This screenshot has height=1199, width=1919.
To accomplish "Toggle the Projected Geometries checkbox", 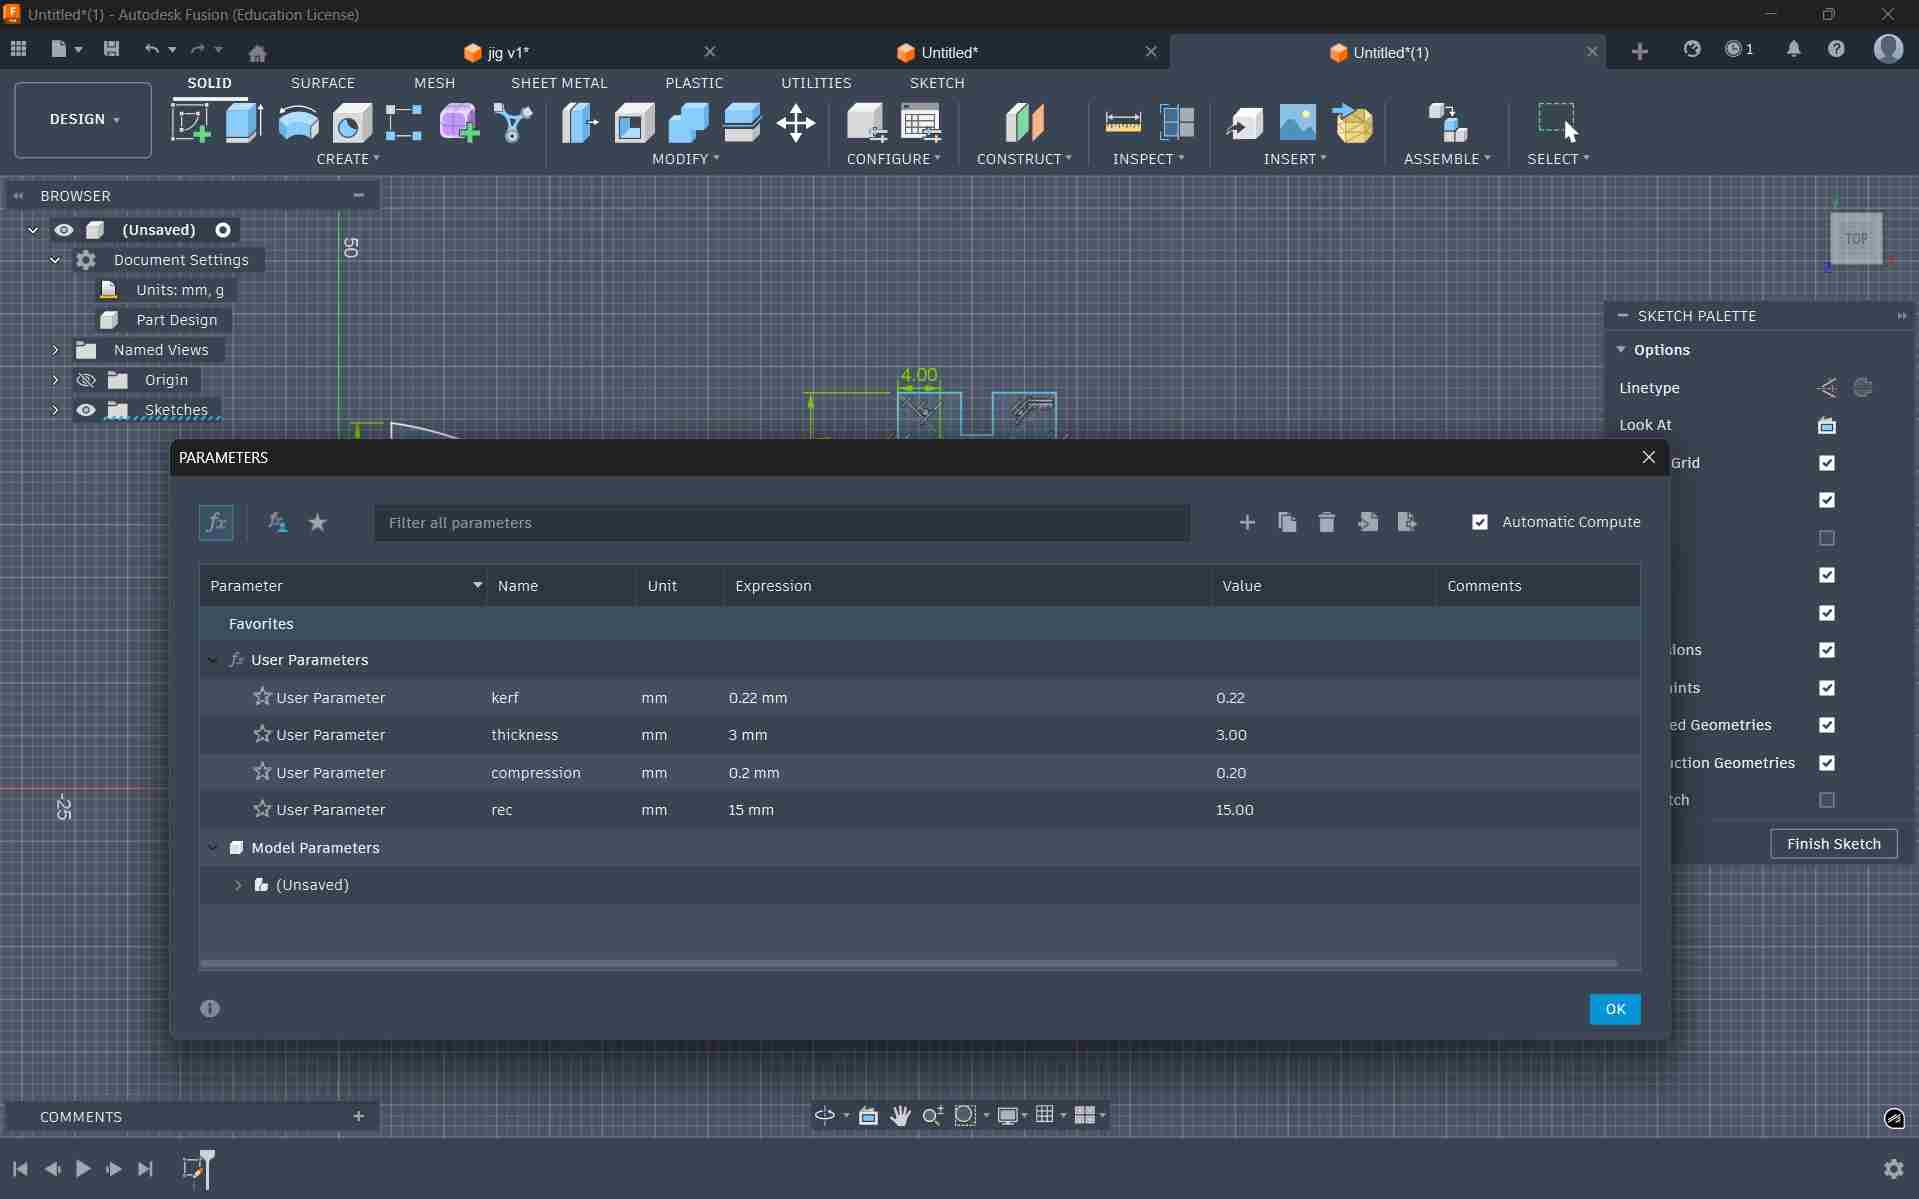I will click(1827, 725).
